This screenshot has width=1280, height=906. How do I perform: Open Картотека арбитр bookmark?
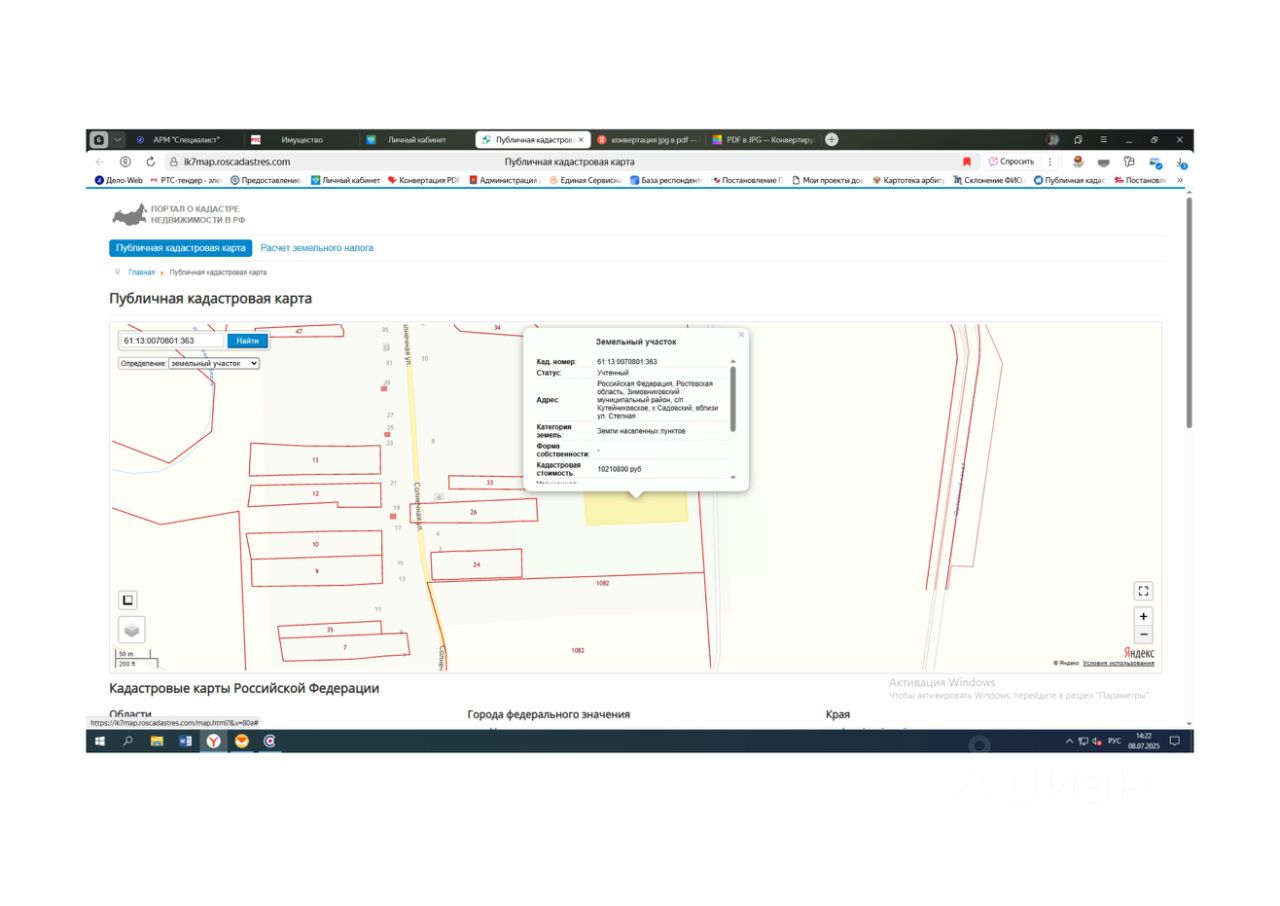point(908,180)
